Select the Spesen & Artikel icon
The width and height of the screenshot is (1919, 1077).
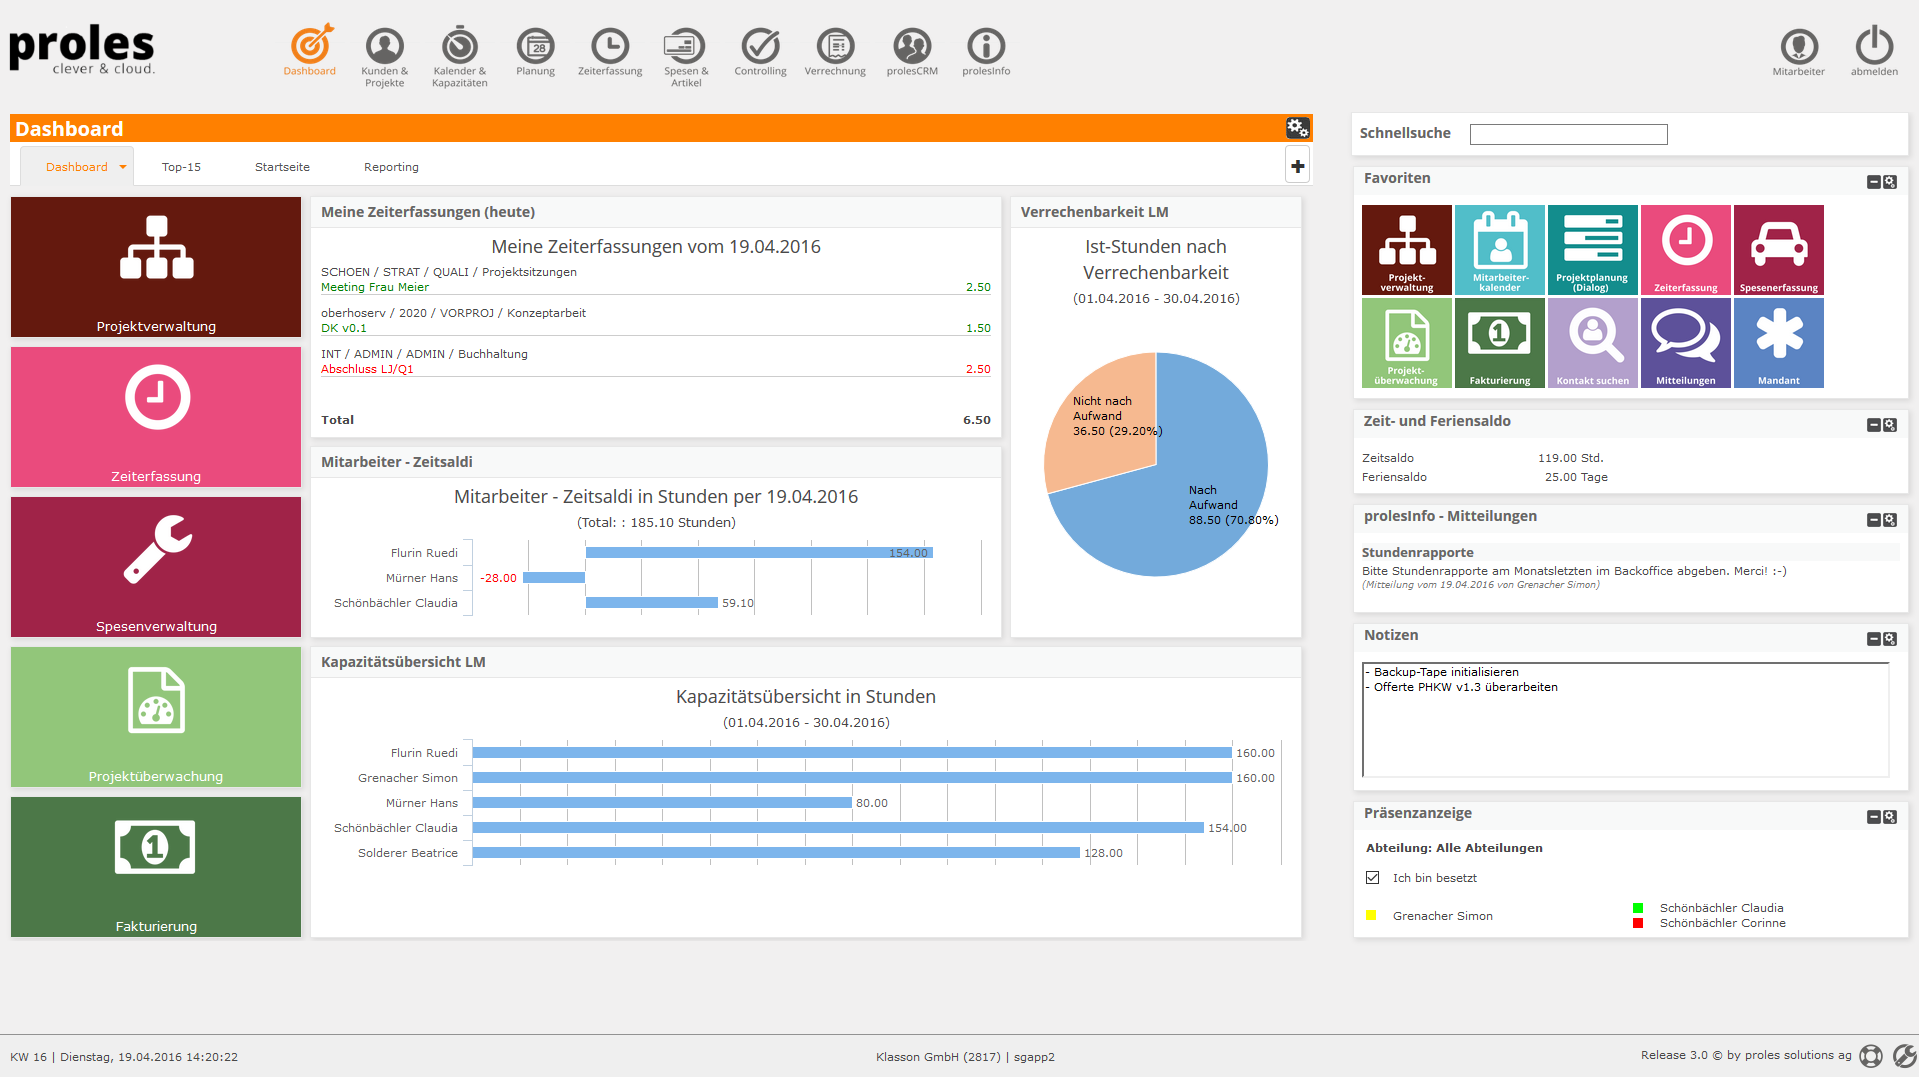point(685,45)
